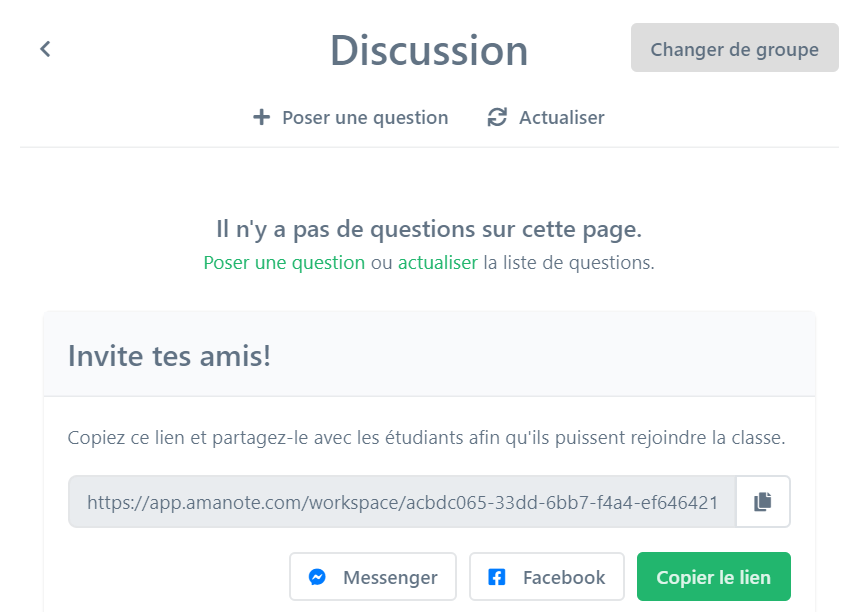Select Poser une question in toolbar

coord(351,117)
